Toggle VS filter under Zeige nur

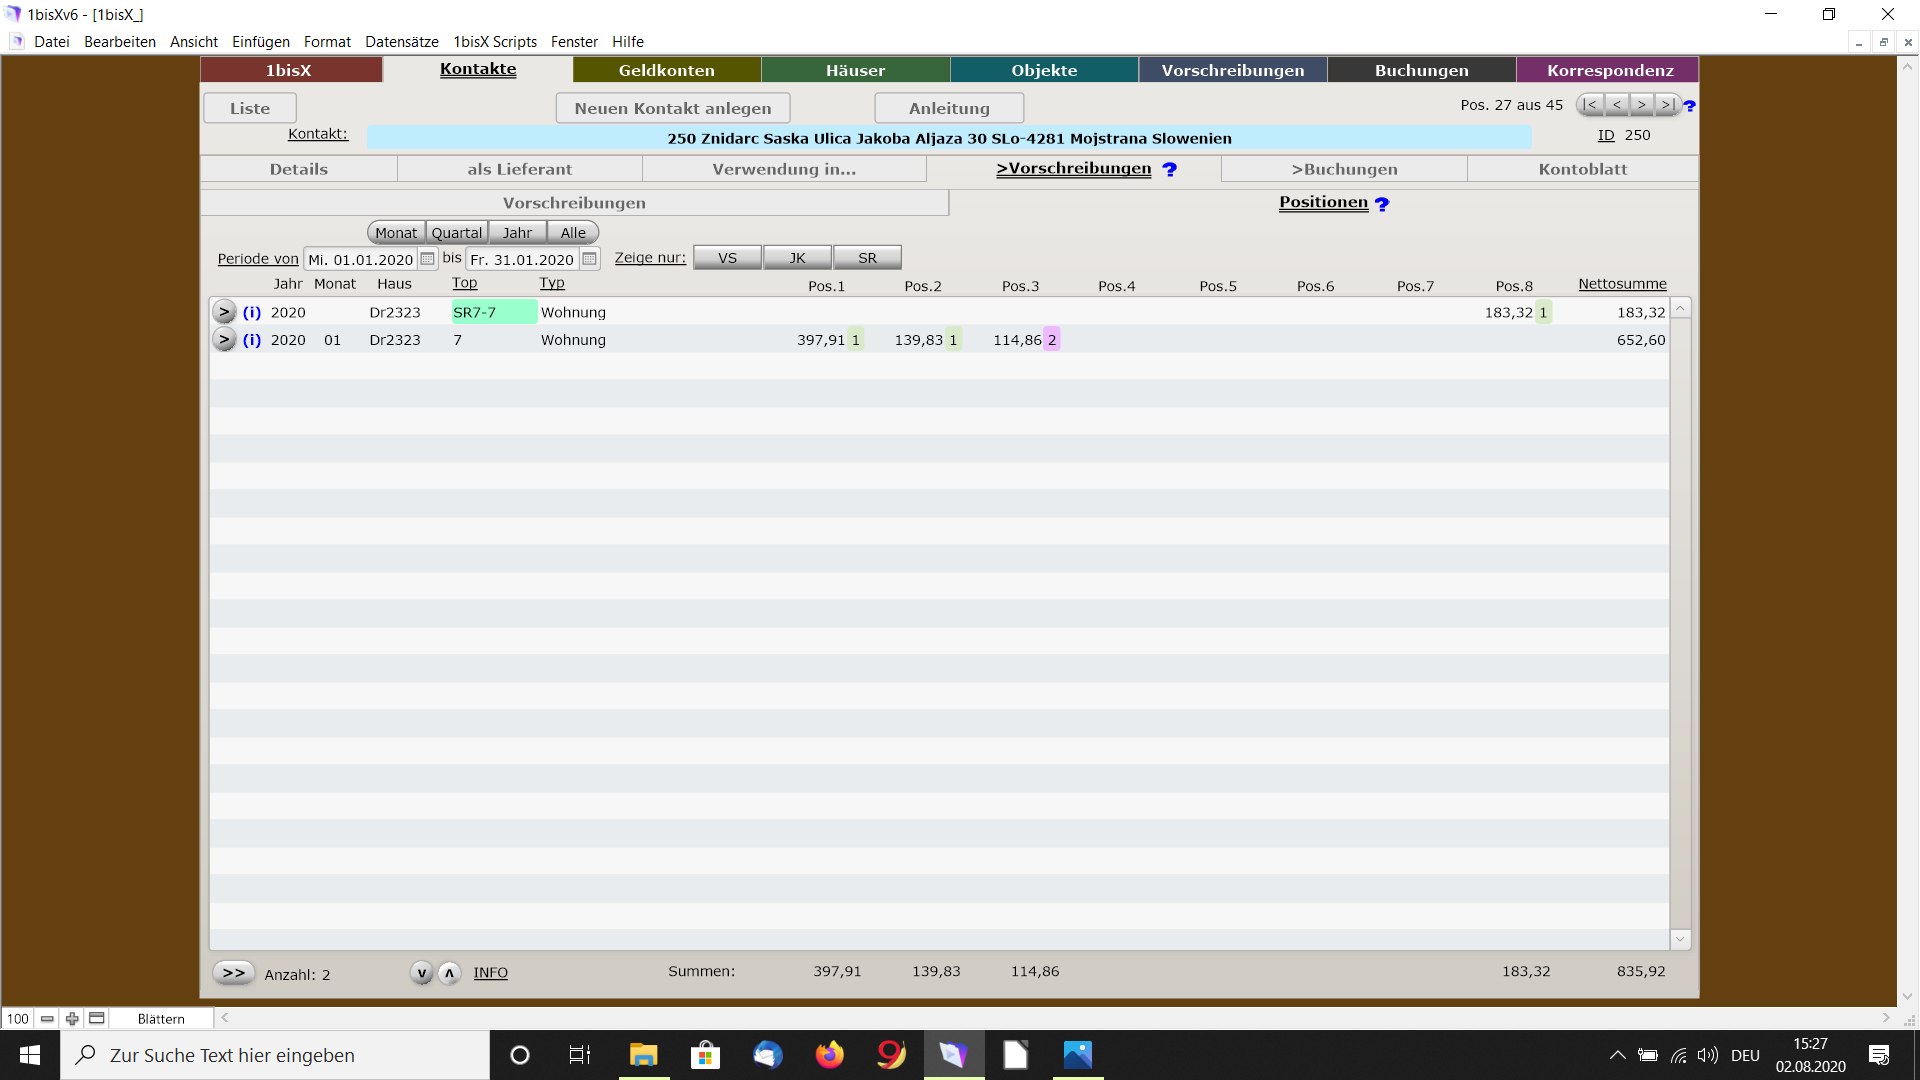click(x=727, y=258)
